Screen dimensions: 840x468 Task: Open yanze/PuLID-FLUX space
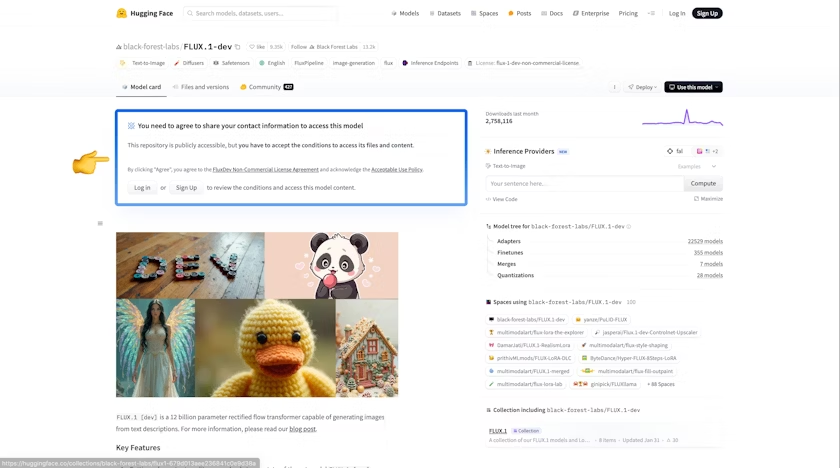click(x=601, y=320)
